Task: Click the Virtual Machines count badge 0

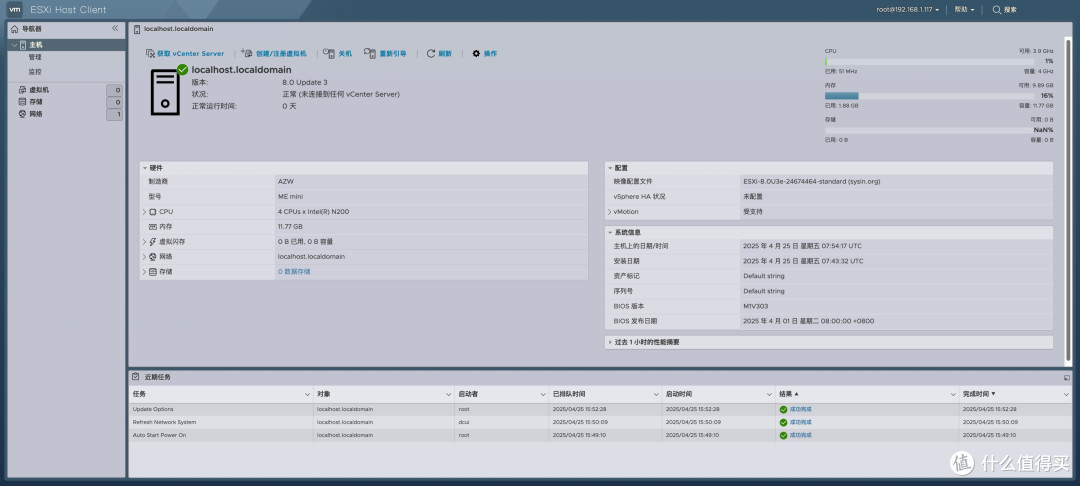Action: (114, 90)
